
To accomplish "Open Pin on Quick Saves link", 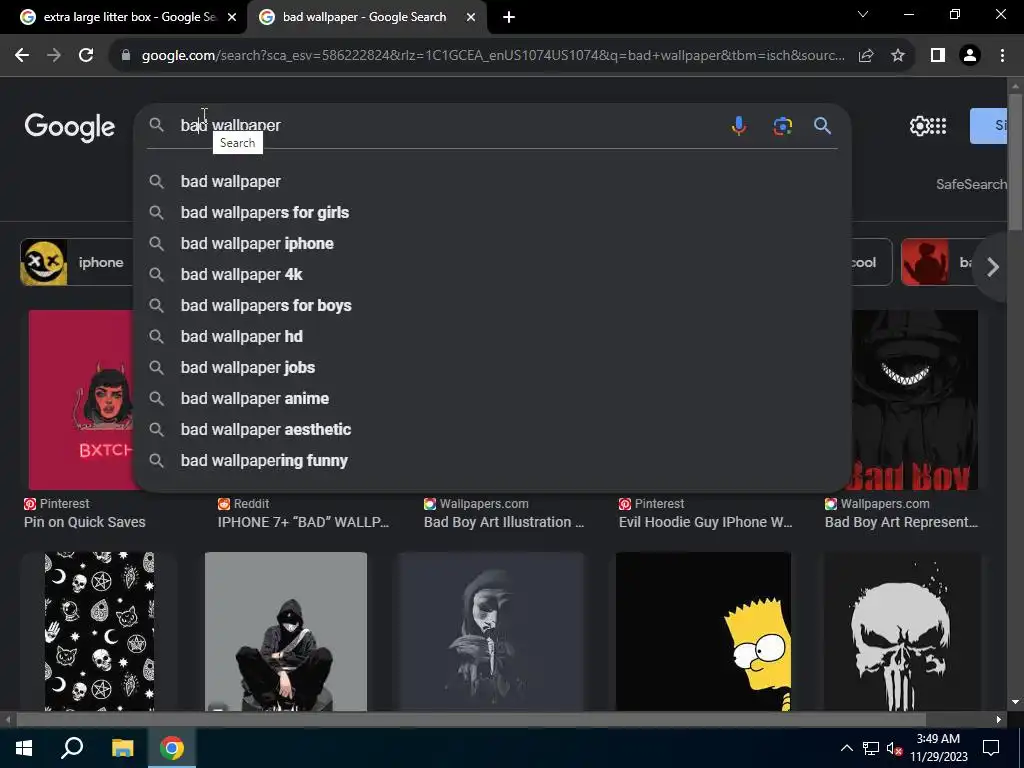I will point(85,522).
